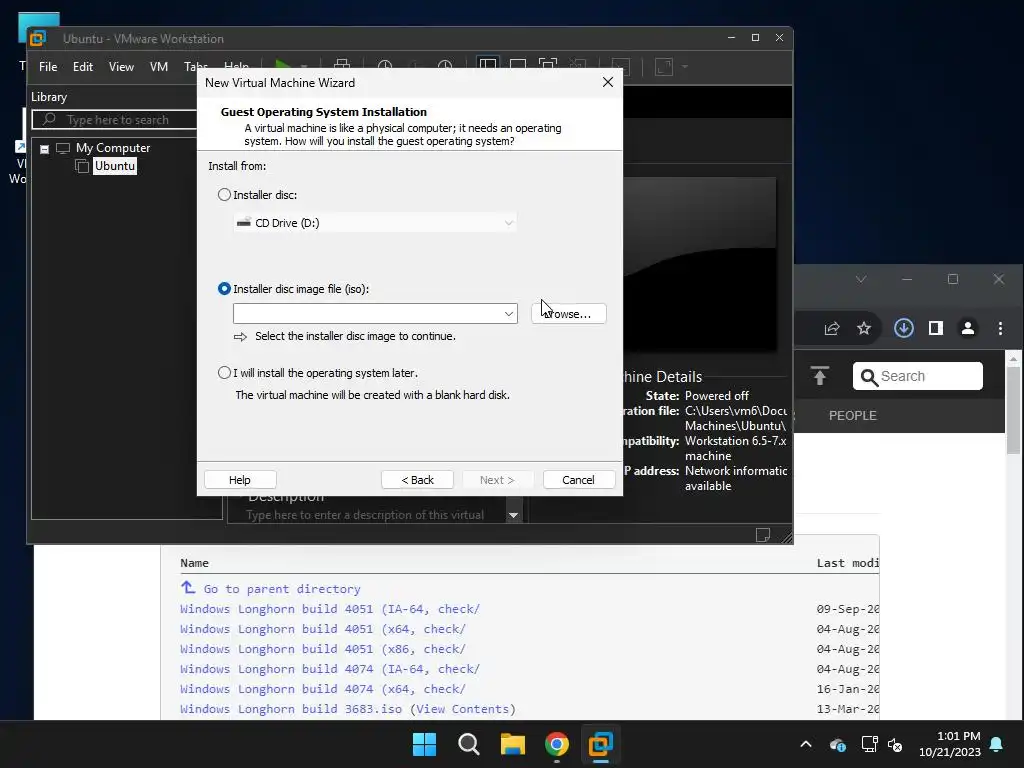Open Windows Longhorn build 4074 (x64 link
1024x768 pixels.
point(323,689)
